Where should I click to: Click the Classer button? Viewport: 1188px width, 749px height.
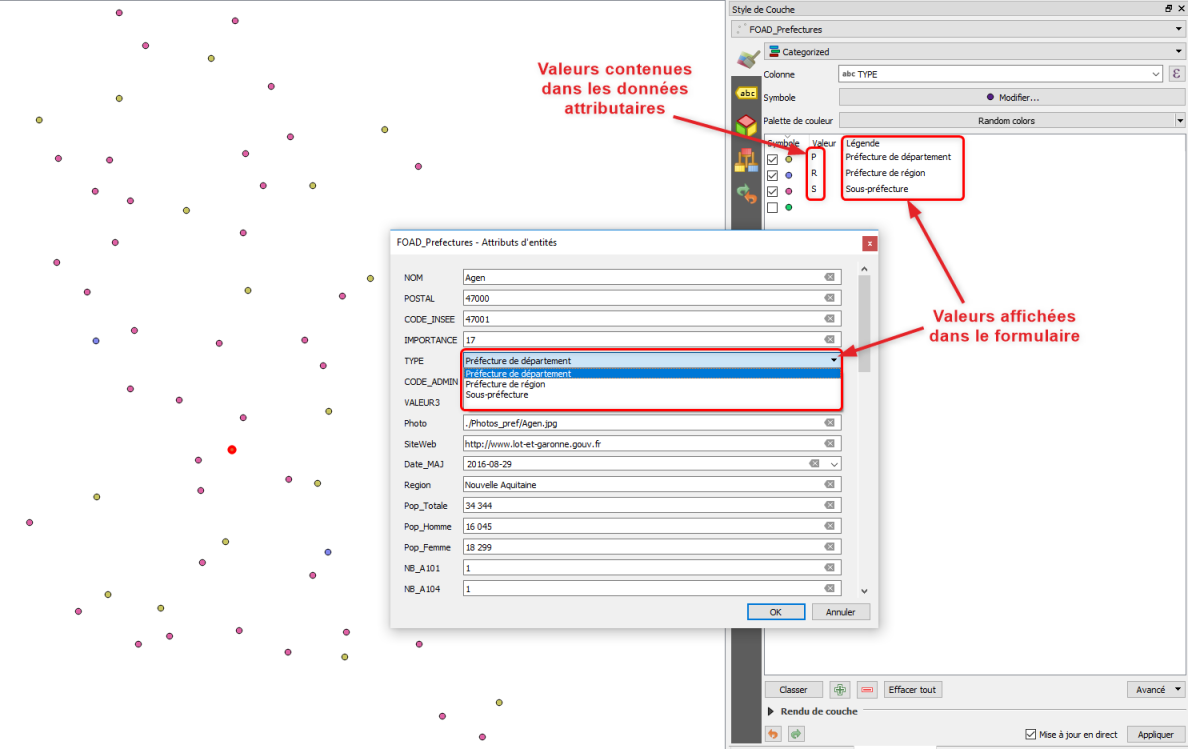pos(793,689)
